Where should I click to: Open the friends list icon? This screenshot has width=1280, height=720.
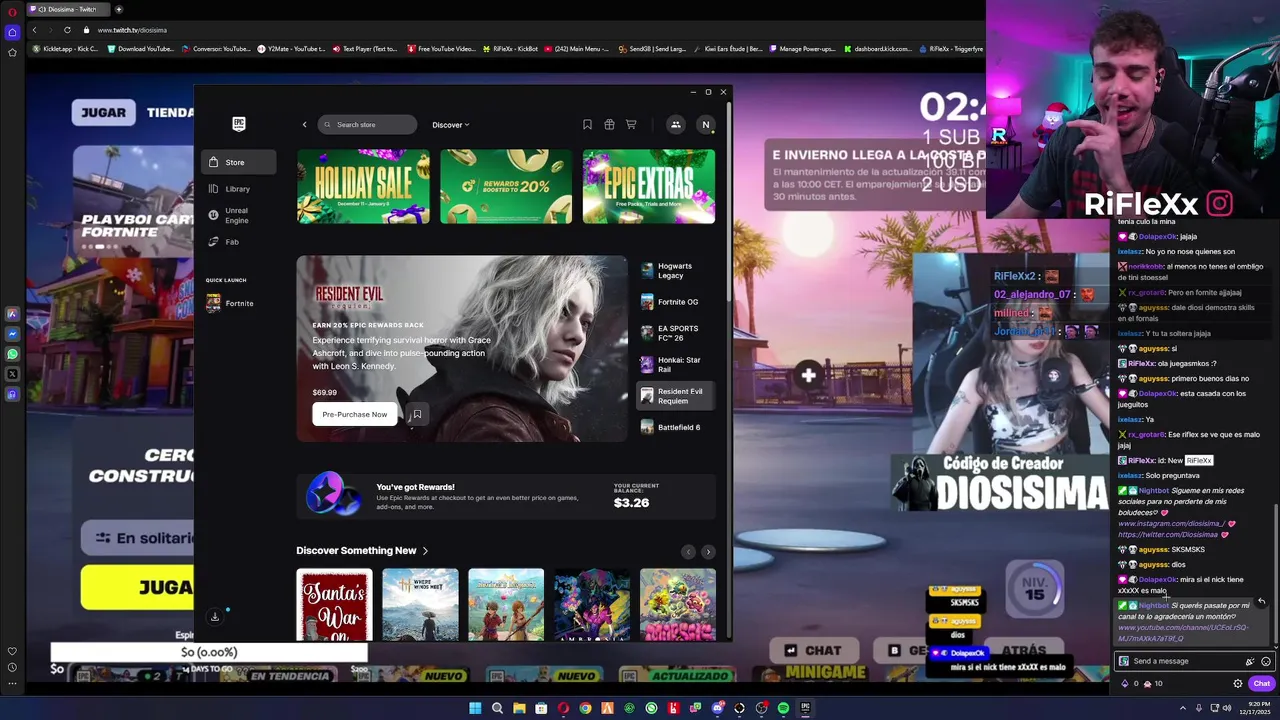point(676,125)
